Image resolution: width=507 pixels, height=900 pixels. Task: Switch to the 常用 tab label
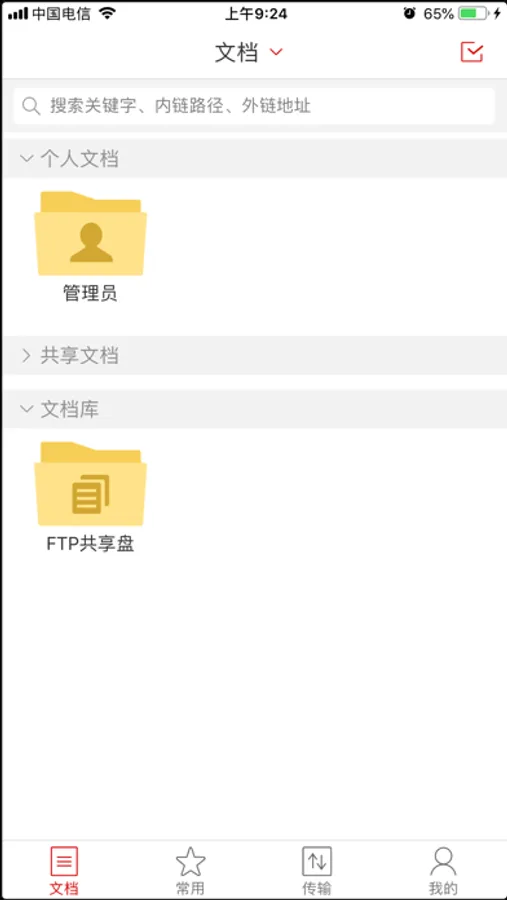(x=190, y=889)
